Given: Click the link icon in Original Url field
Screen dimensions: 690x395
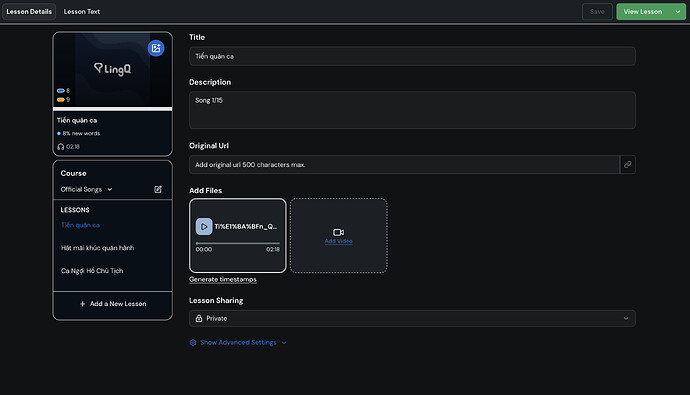Looking at the screenshot, I should coord(628,165).
